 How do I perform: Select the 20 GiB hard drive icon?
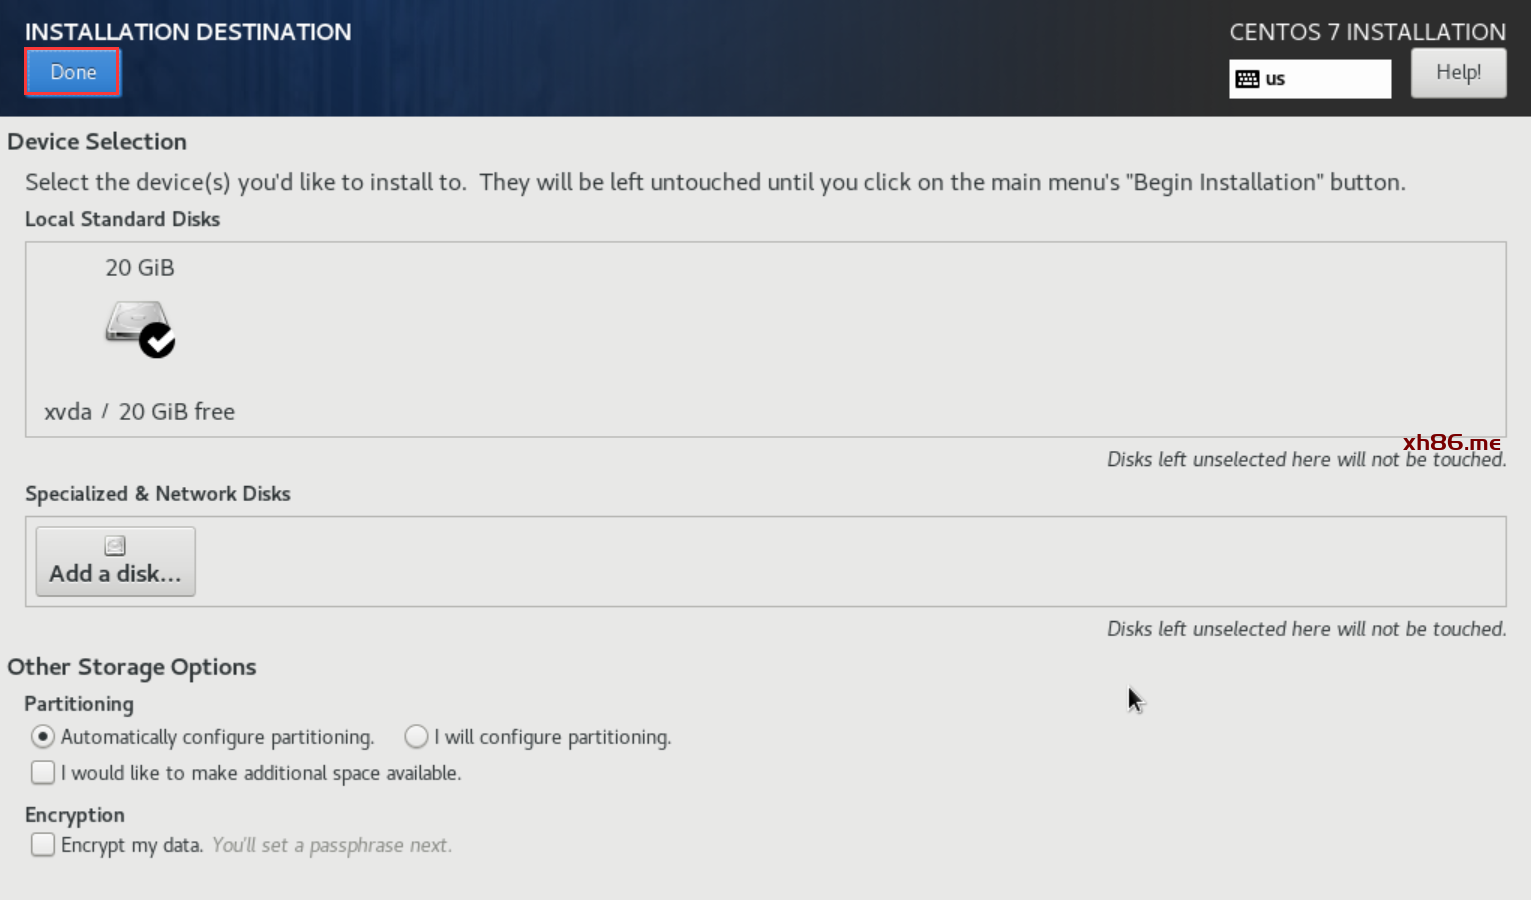click(x=134, y=323)
